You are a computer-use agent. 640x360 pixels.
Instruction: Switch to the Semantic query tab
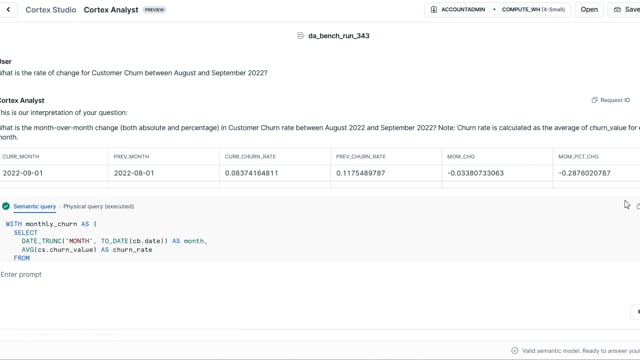[35, 206]
